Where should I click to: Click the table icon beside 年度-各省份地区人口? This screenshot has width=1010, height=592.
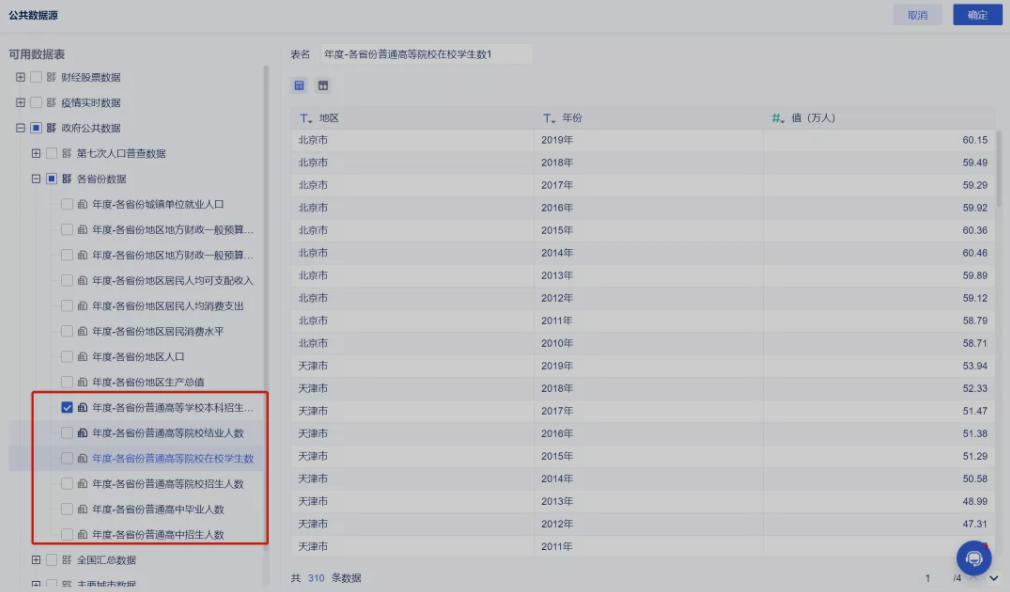[82, 356]
